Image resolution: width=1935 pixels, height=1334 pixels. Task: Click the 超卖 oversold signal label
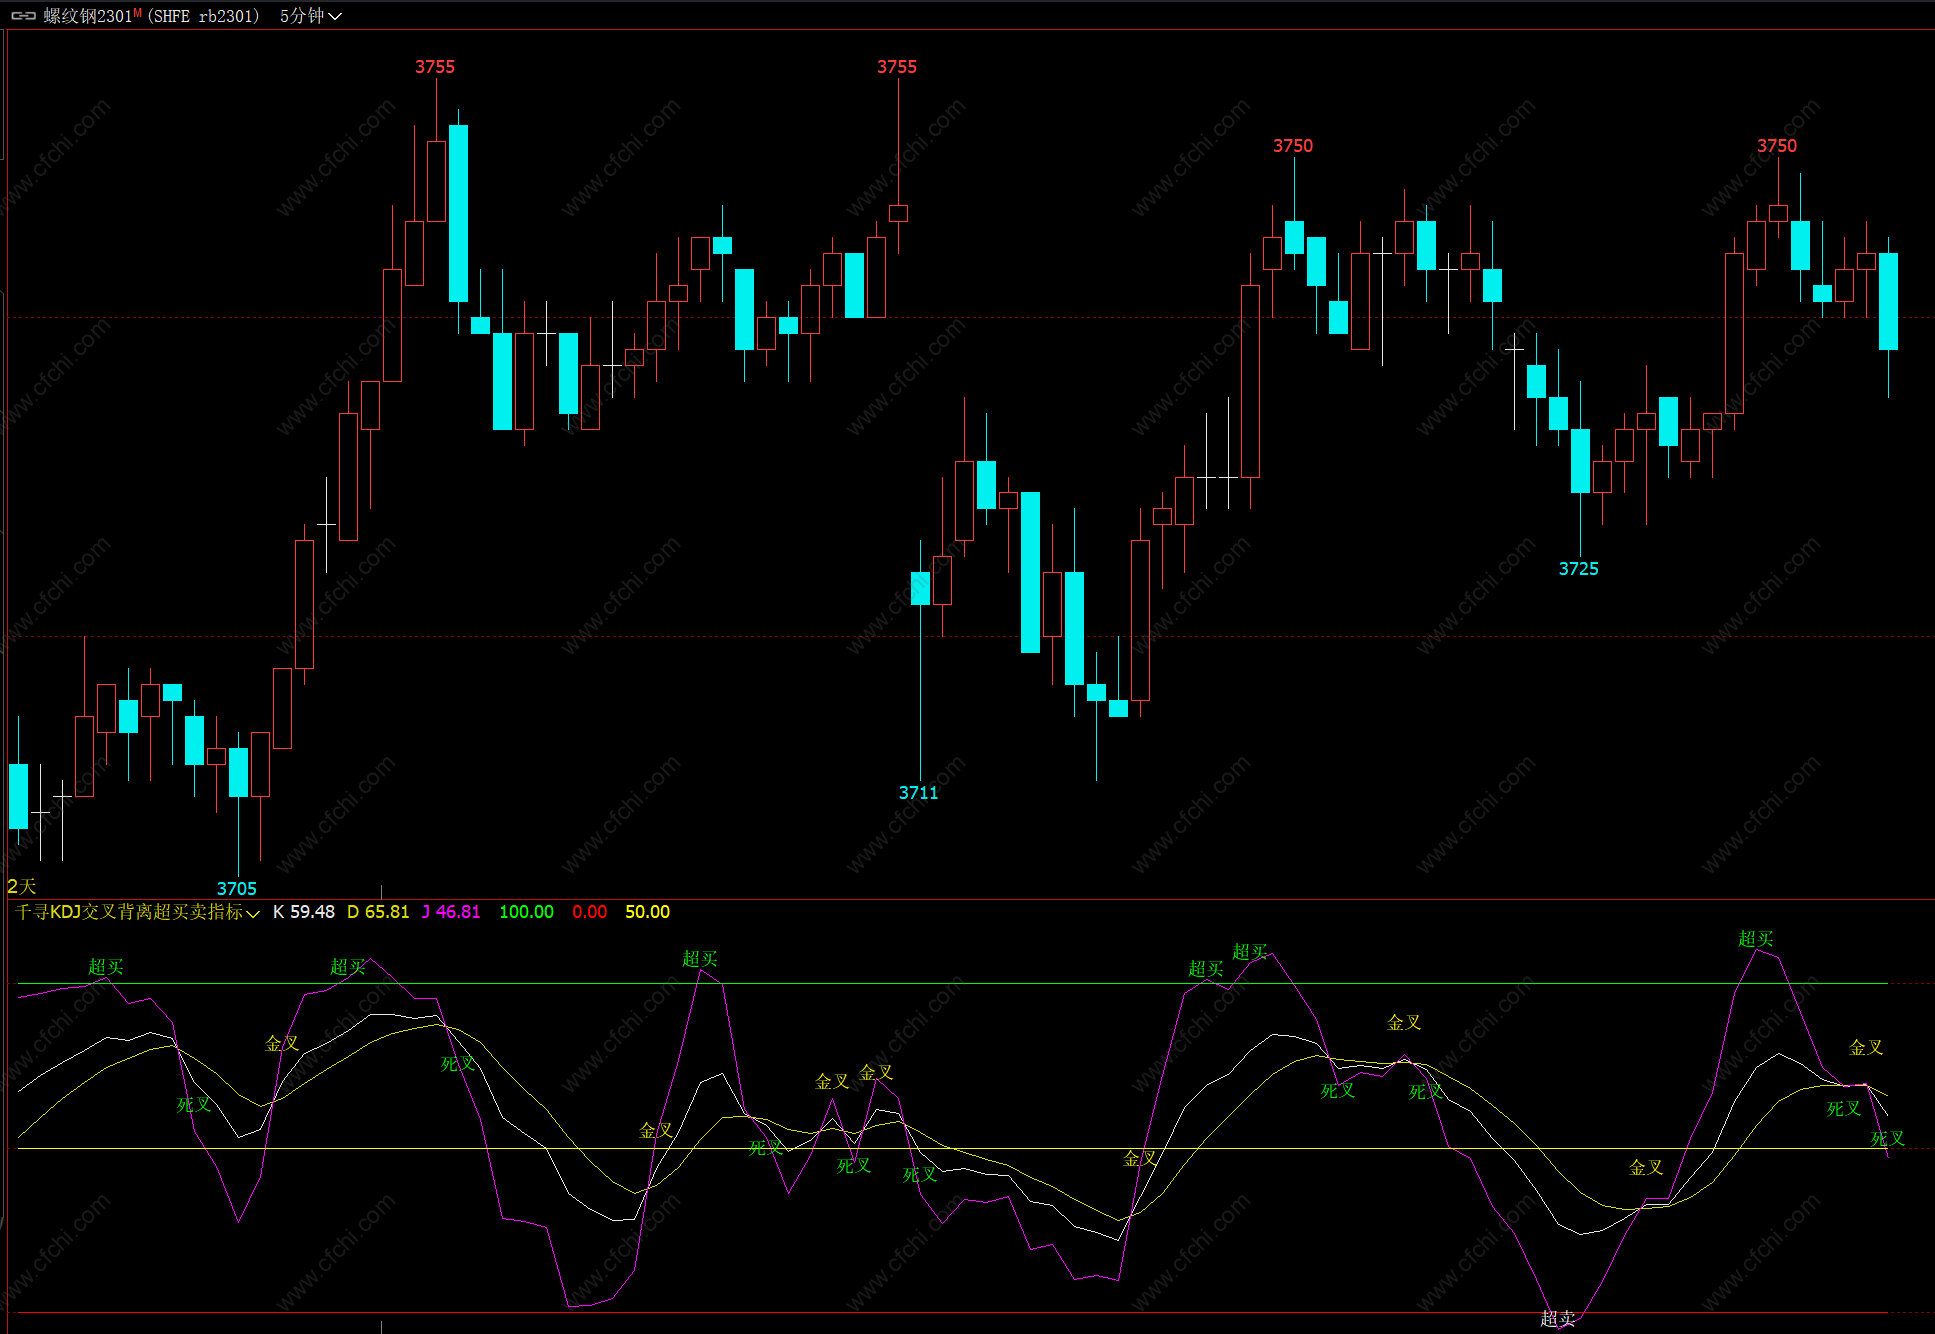[1557, 1319]
